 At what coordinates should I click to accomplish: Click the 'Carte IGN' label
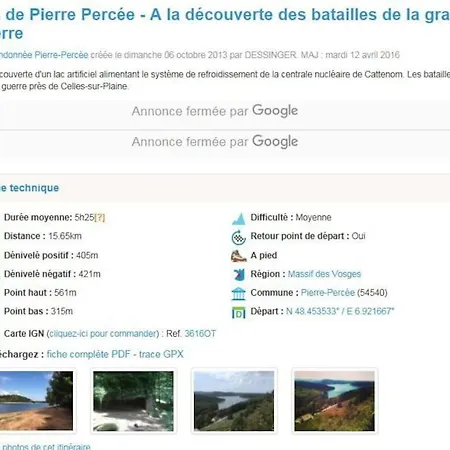(x=24, y=334)
